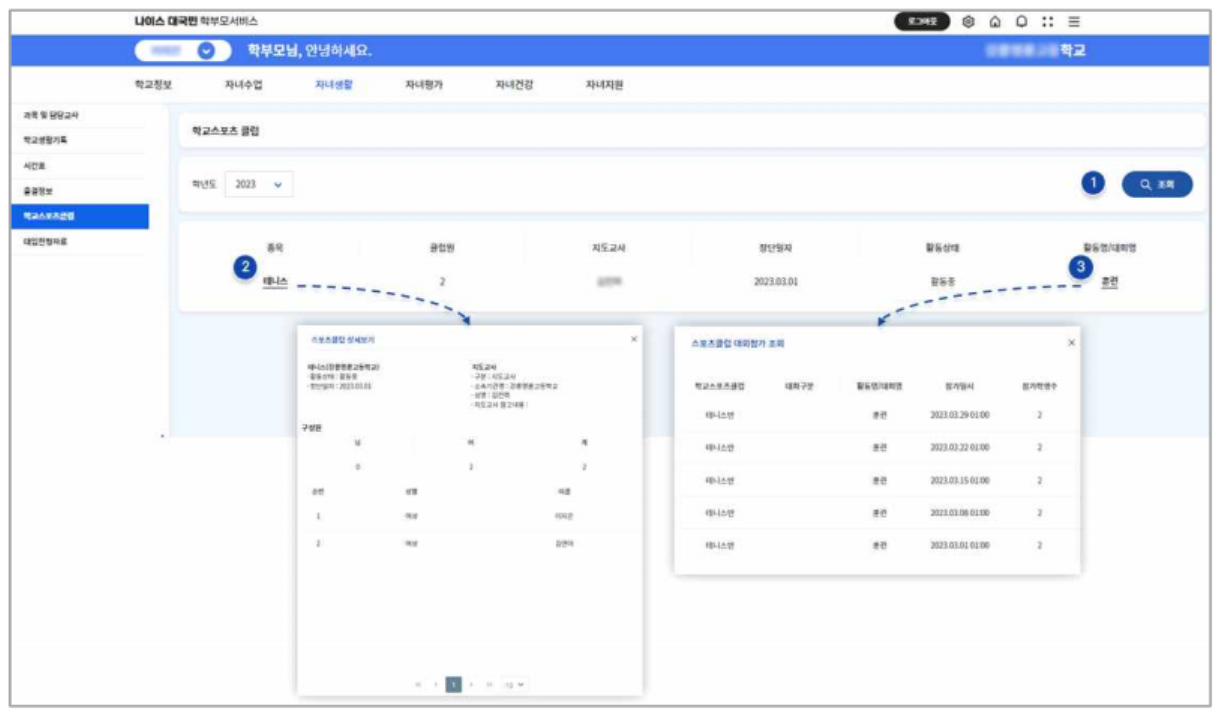Click the 2023.03.08 01:00 row in participation popup
Viewport: 1229px width, 720px height.
pos(877,513)
